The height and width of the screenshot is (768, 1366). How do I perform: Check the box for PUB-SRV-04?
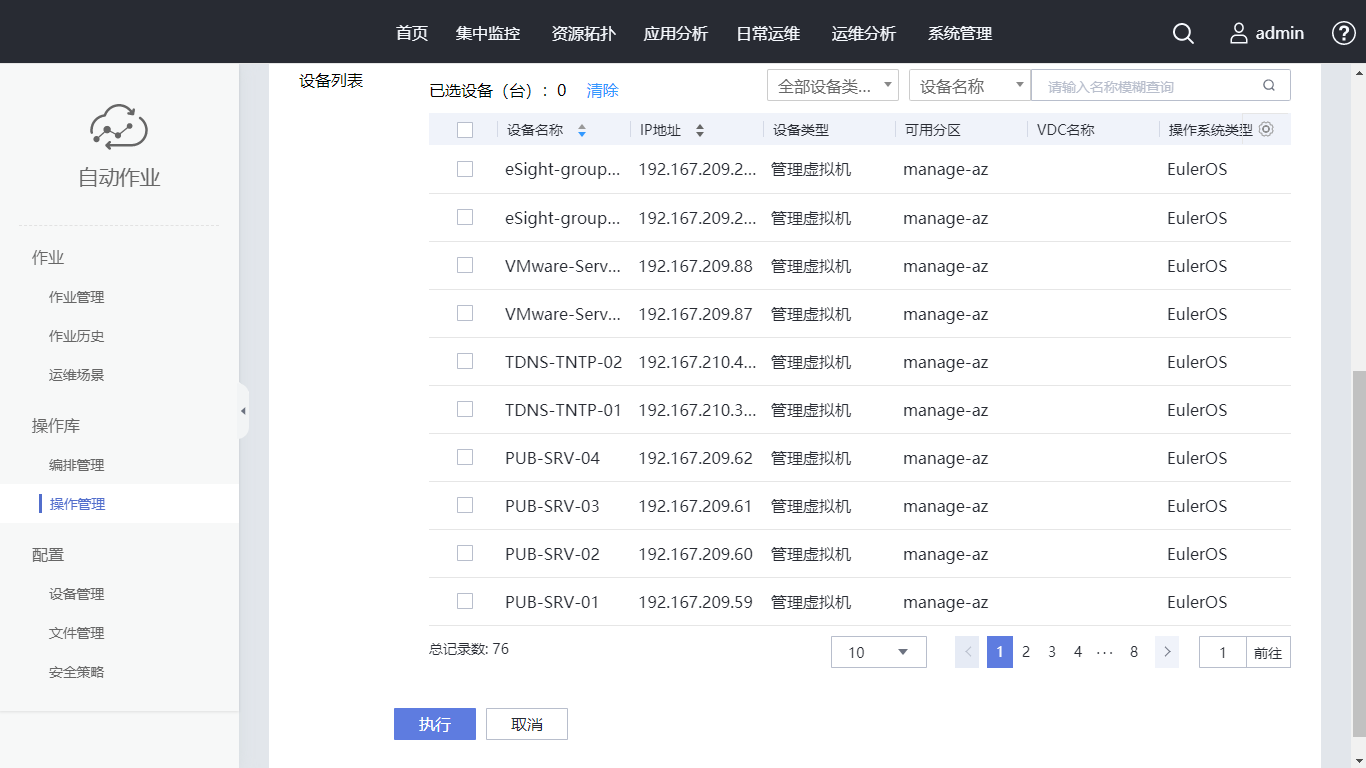point(465,458)
